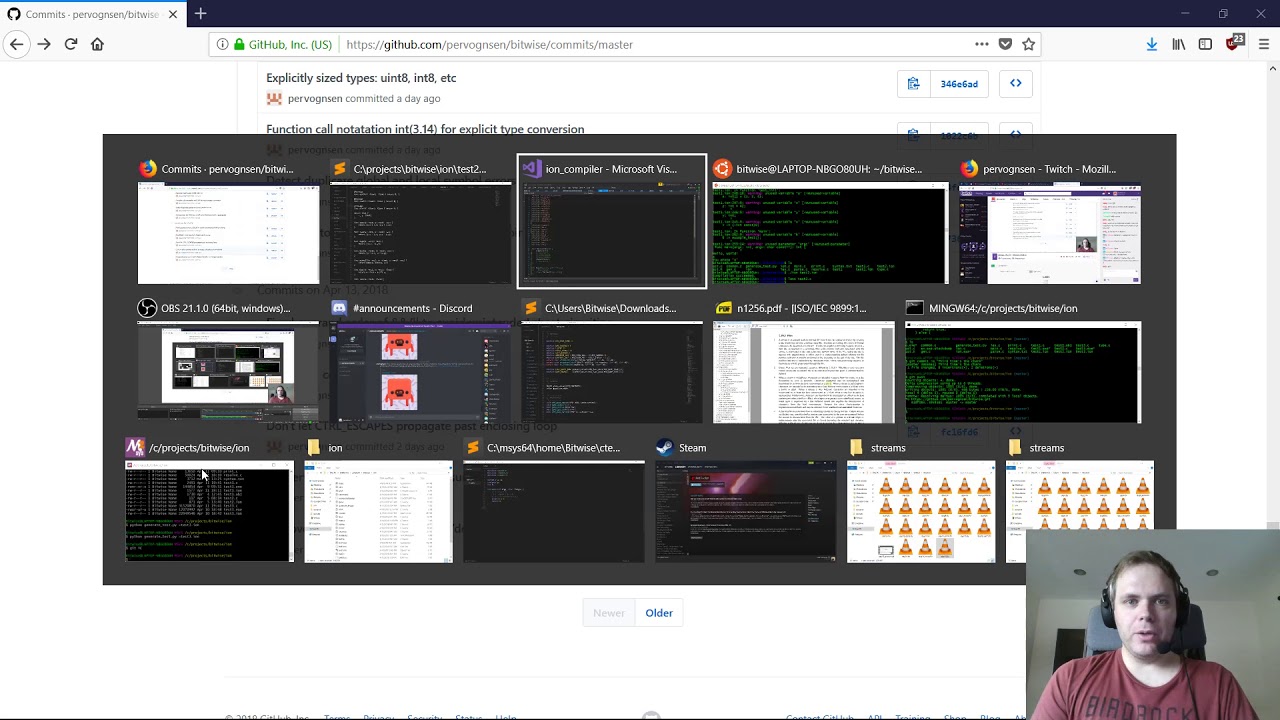Click the Older pagination button
The image size is (1280, 720).
(659, 613)
